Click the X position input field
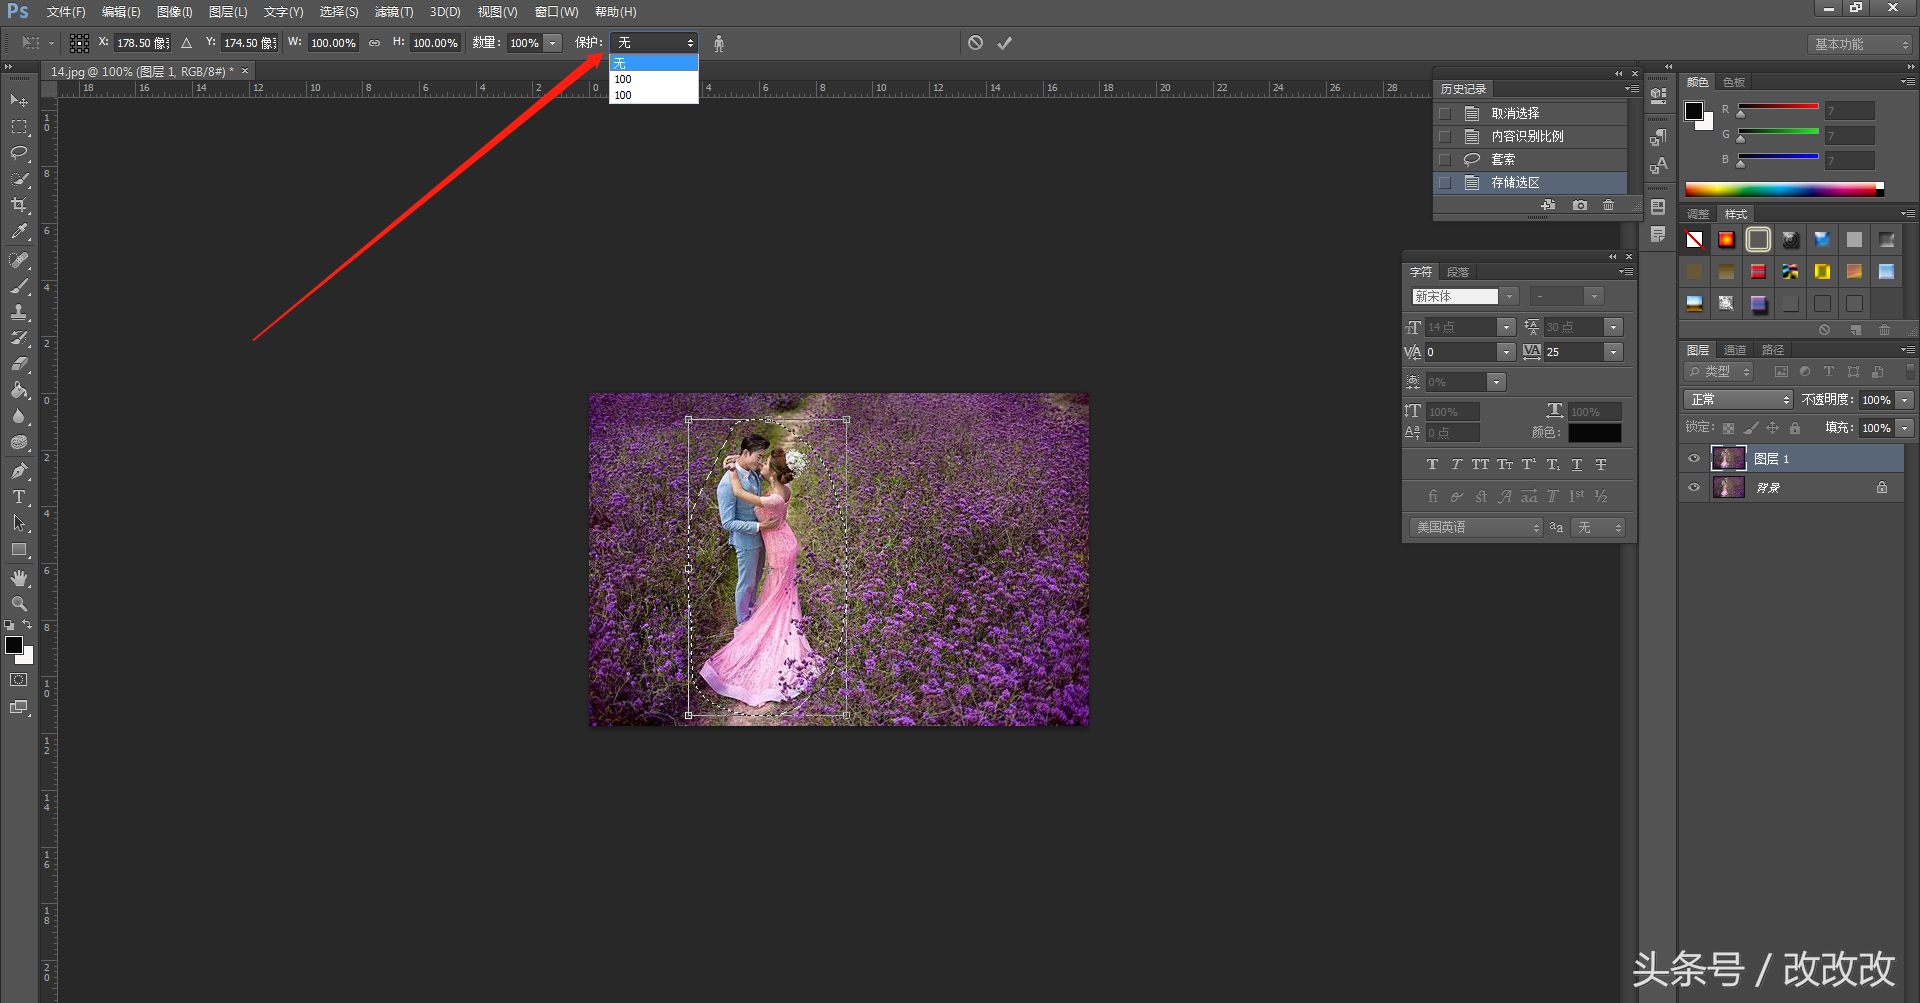1920x1003 pixels. click(143, 43)
